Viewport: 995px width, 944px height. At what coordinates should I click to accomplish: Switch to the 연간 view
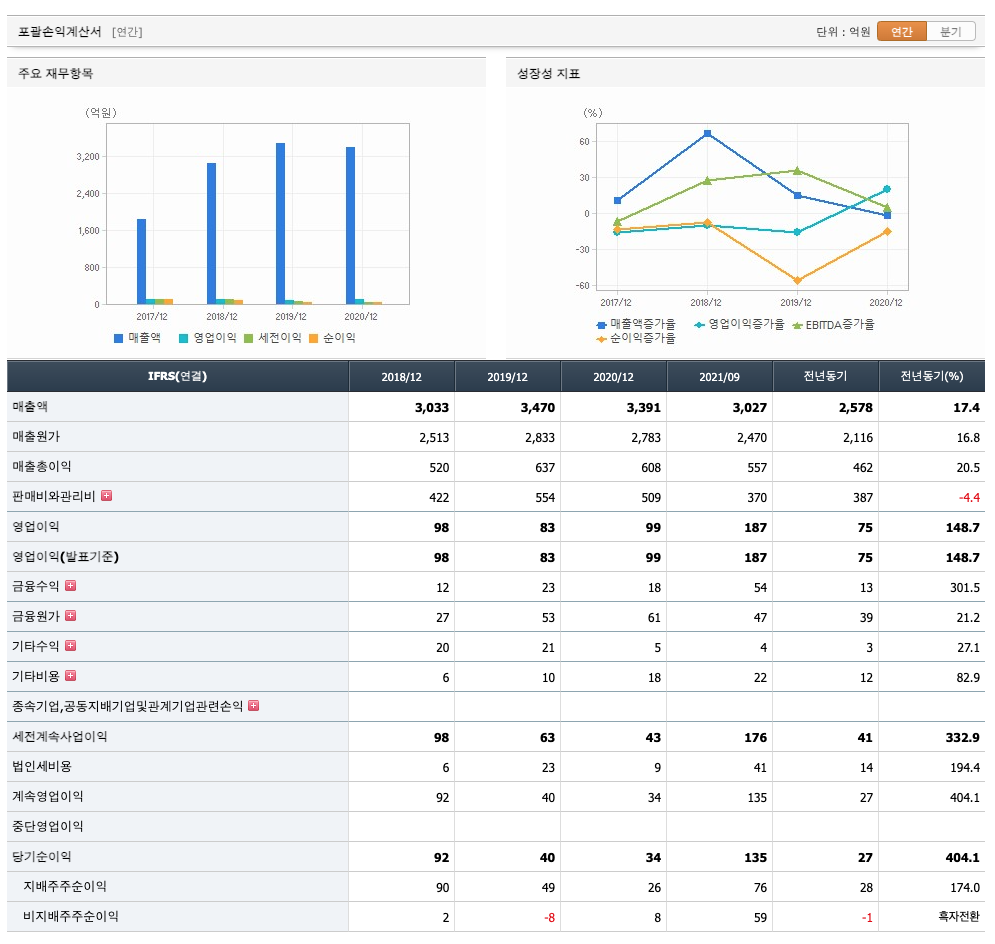(x=902, y=31)
